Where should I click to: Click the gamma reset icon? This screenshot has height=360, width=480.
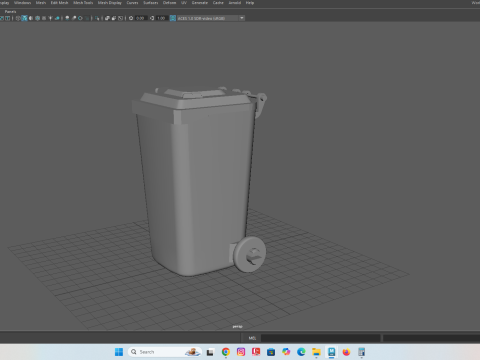tap(152, 18)
